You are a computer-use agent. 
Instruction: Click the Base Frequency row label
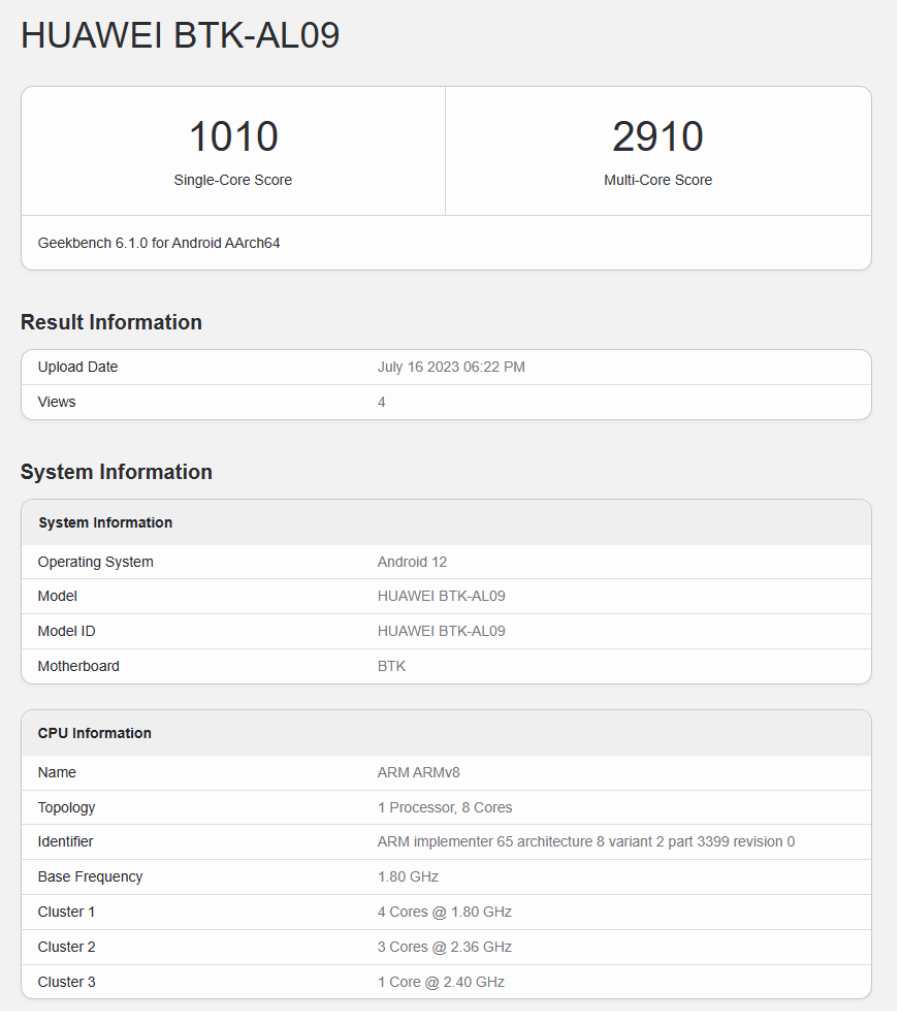click(90, 877)
